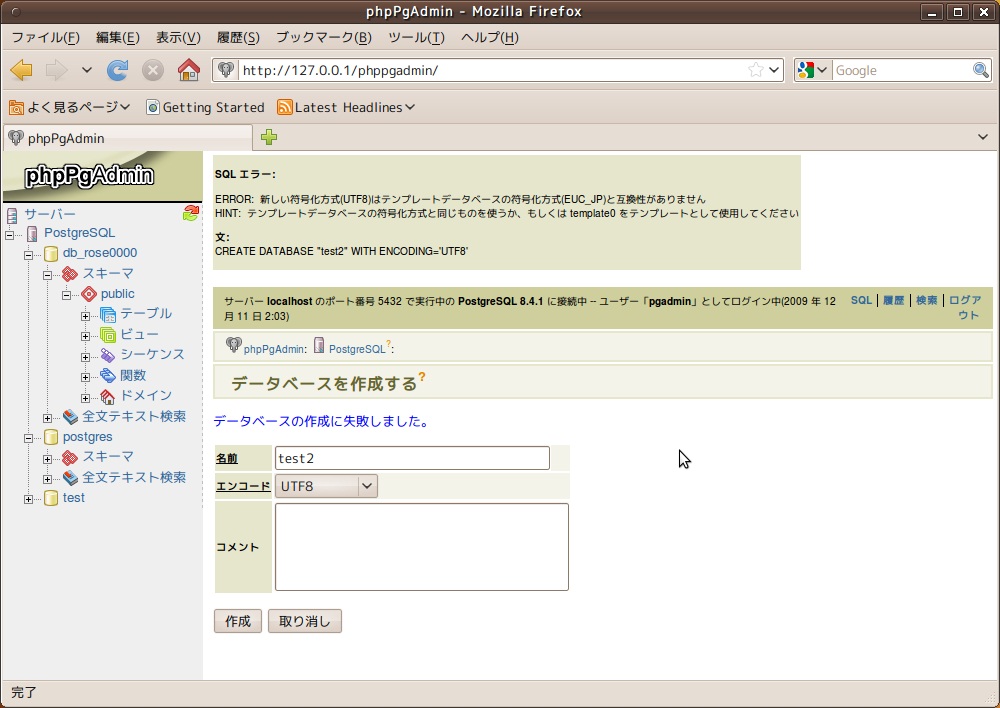The width and height of the screenshot is (1000, 708).
Task: Open the 検索 search link
Action: tap(927, 300)
